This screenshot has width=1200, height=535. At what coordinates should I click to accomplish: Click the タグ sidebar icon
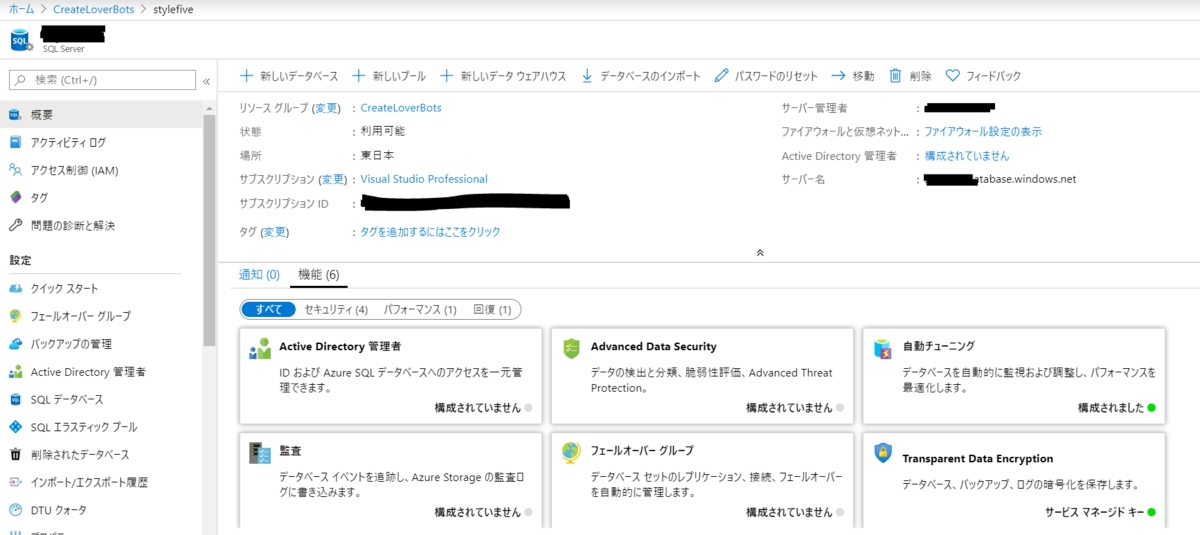pos(15,198)
